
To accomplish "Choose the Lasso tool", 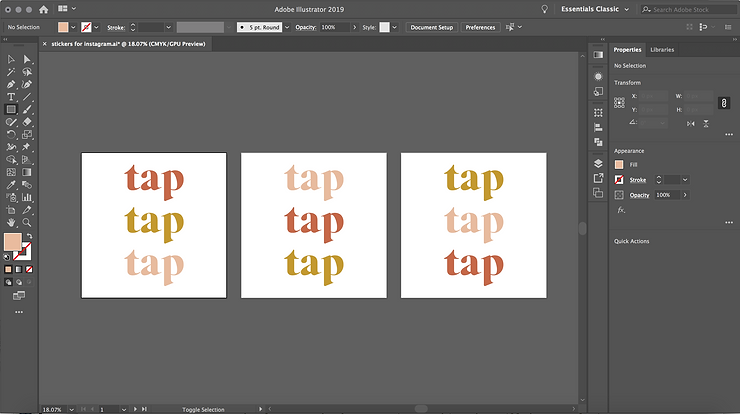I will coord(27,72).
